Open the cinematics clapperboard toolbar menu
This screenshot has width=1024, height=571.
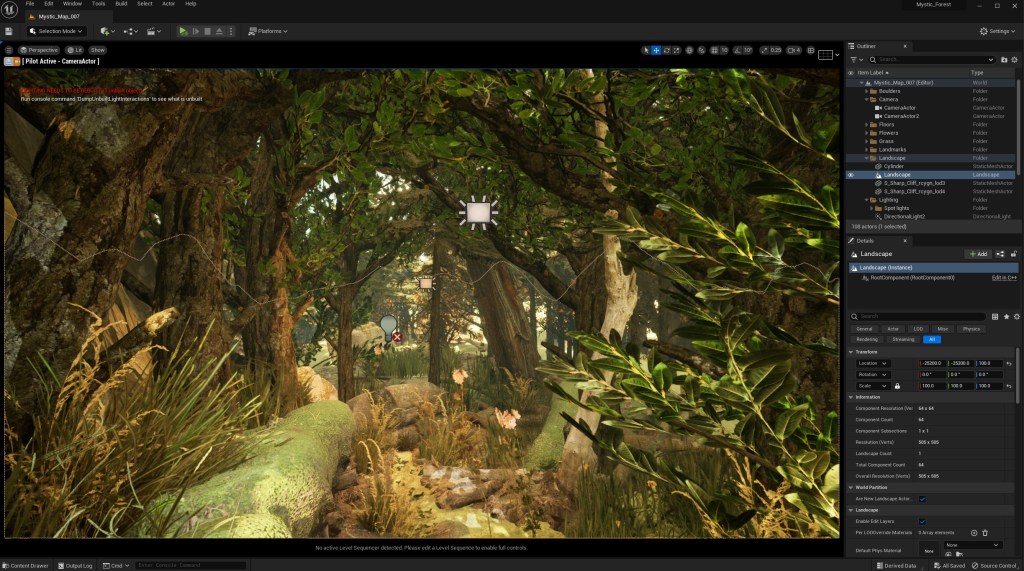[154, 31]
